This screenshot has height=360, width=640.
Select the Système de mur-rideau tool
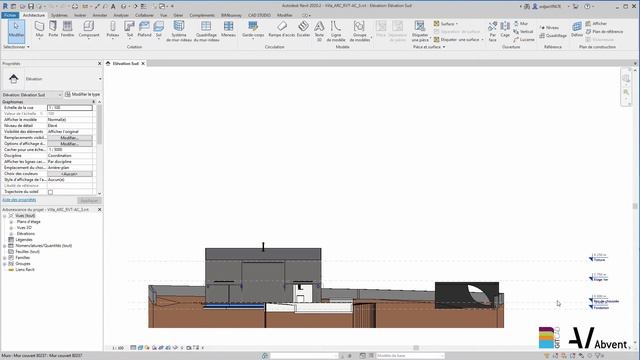point(179,31)
